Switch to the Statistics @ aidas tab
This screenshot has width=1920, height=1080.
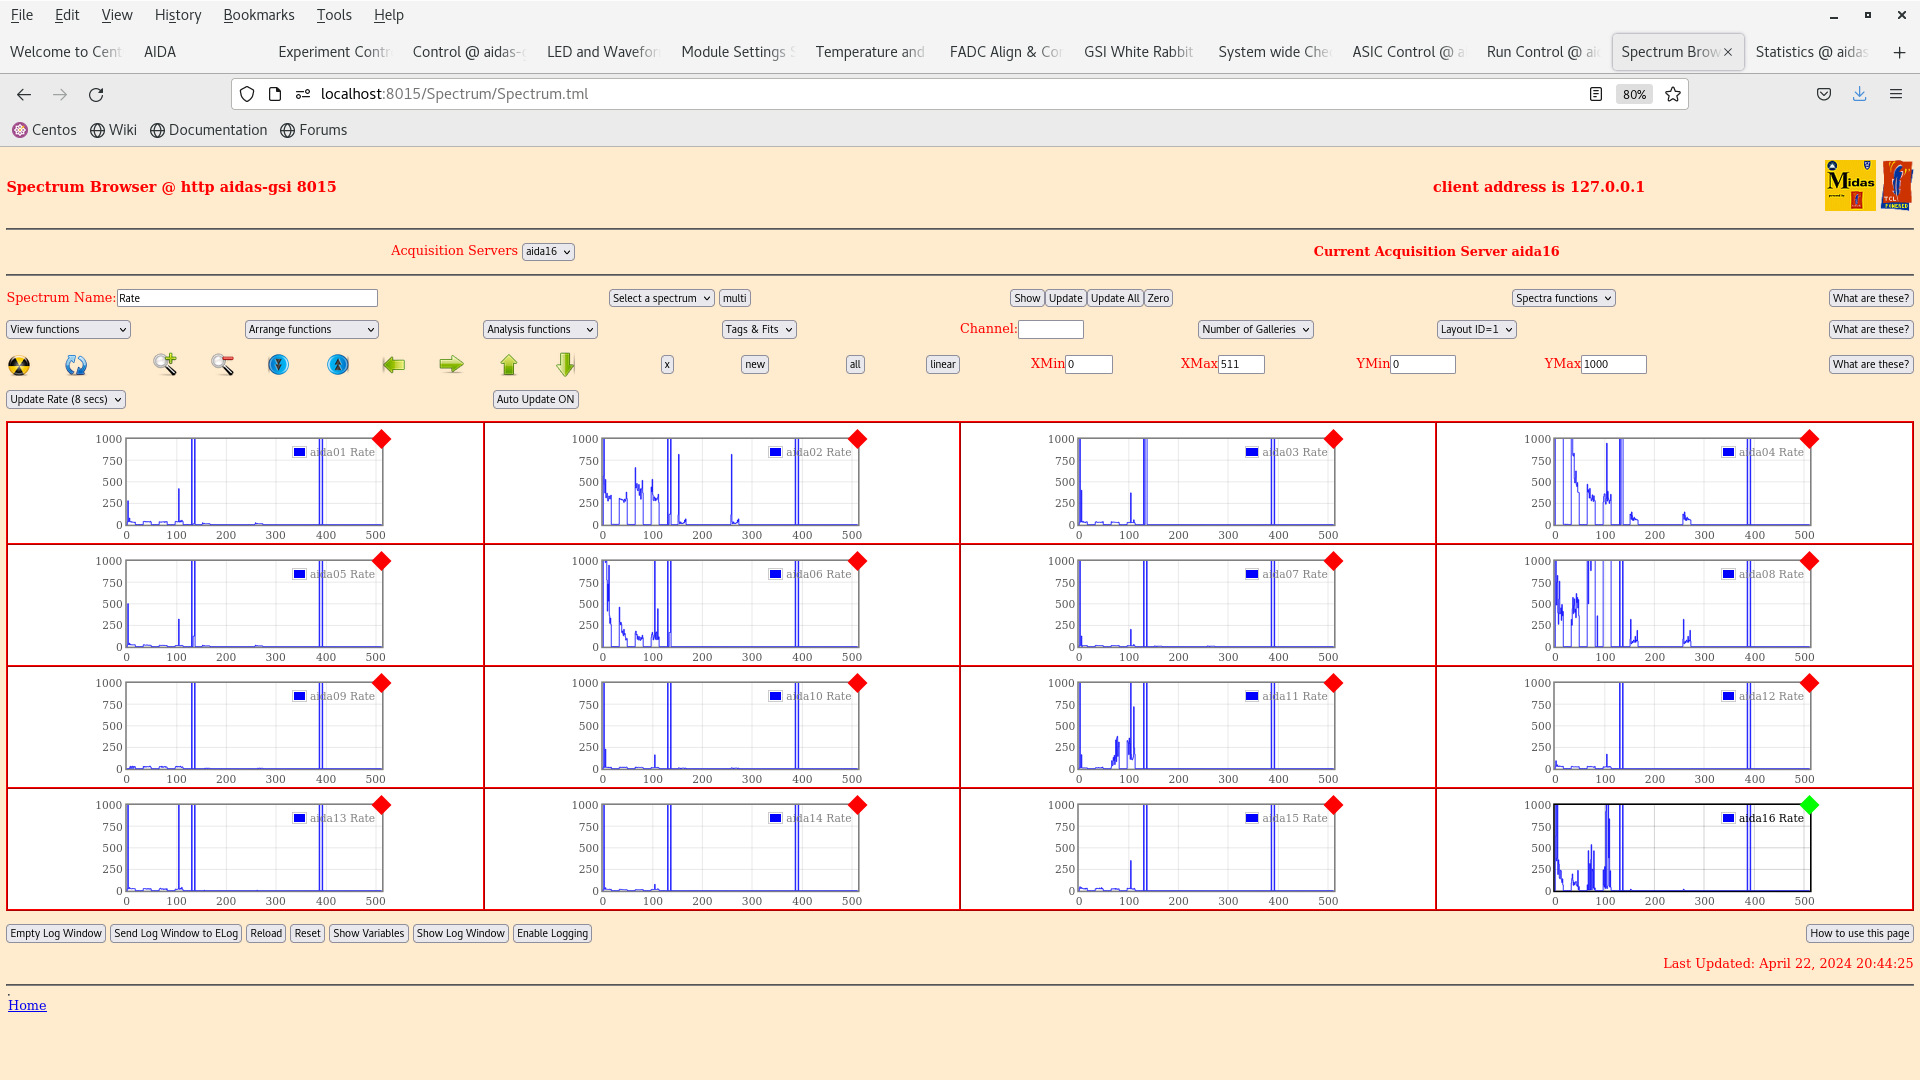1811,52
